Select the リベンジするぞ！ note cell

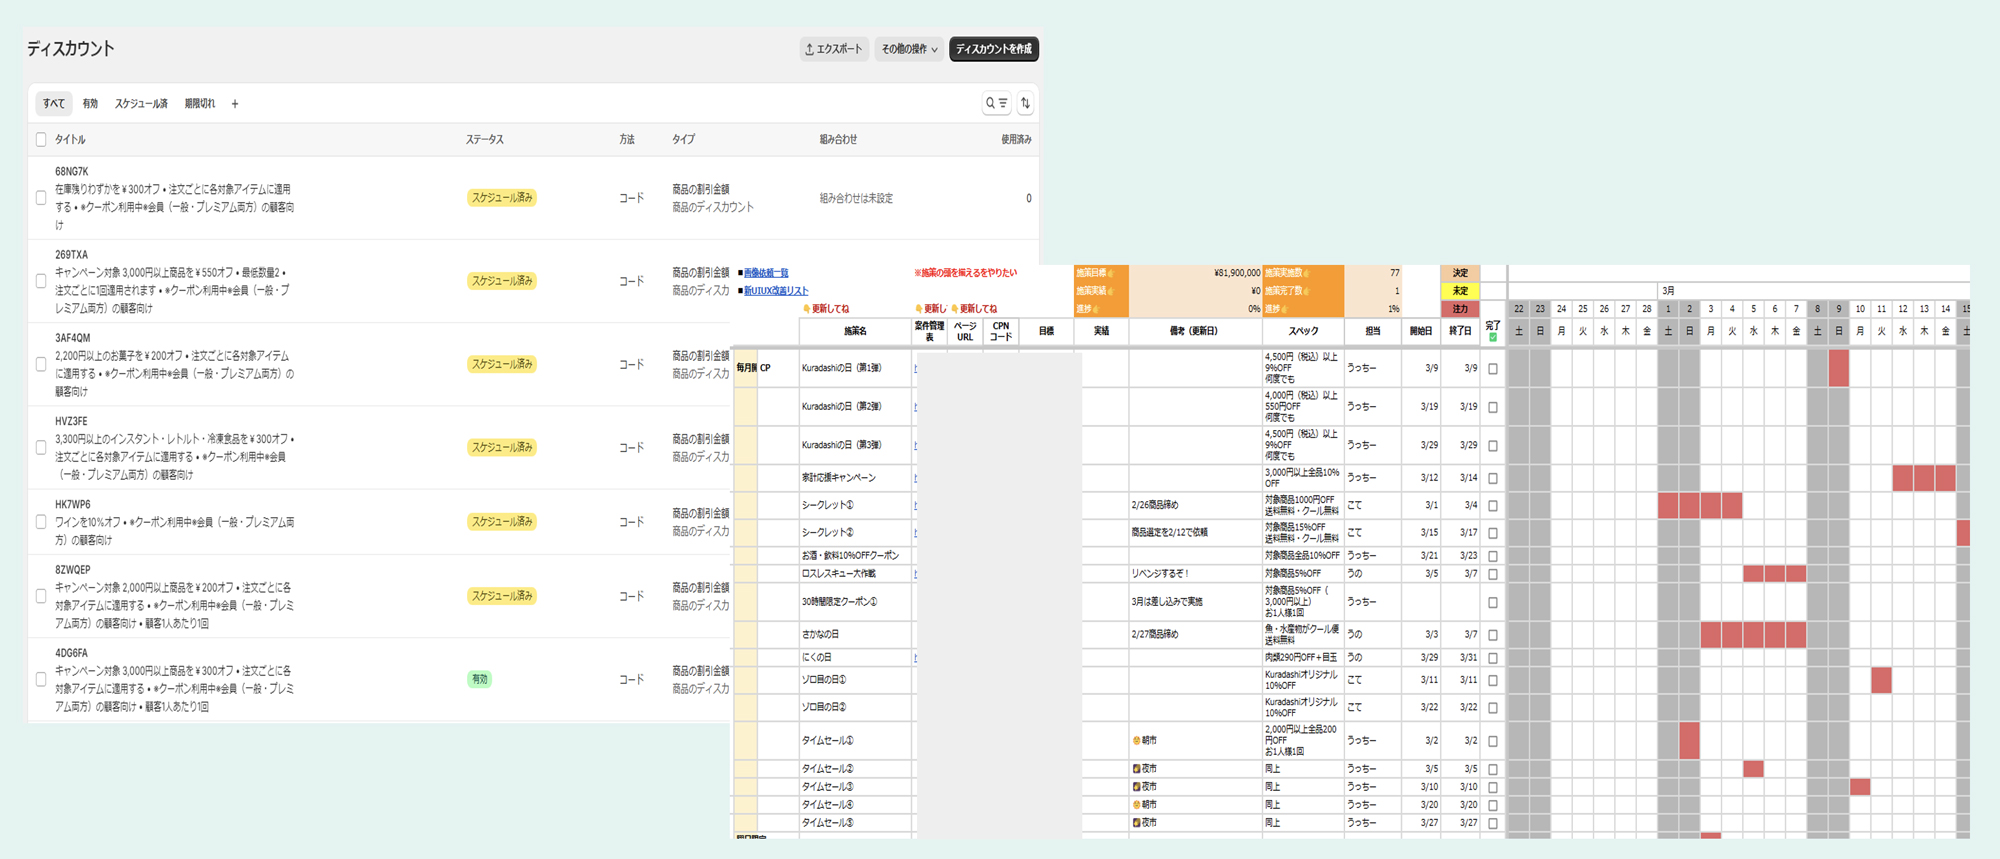[1195, 574]
